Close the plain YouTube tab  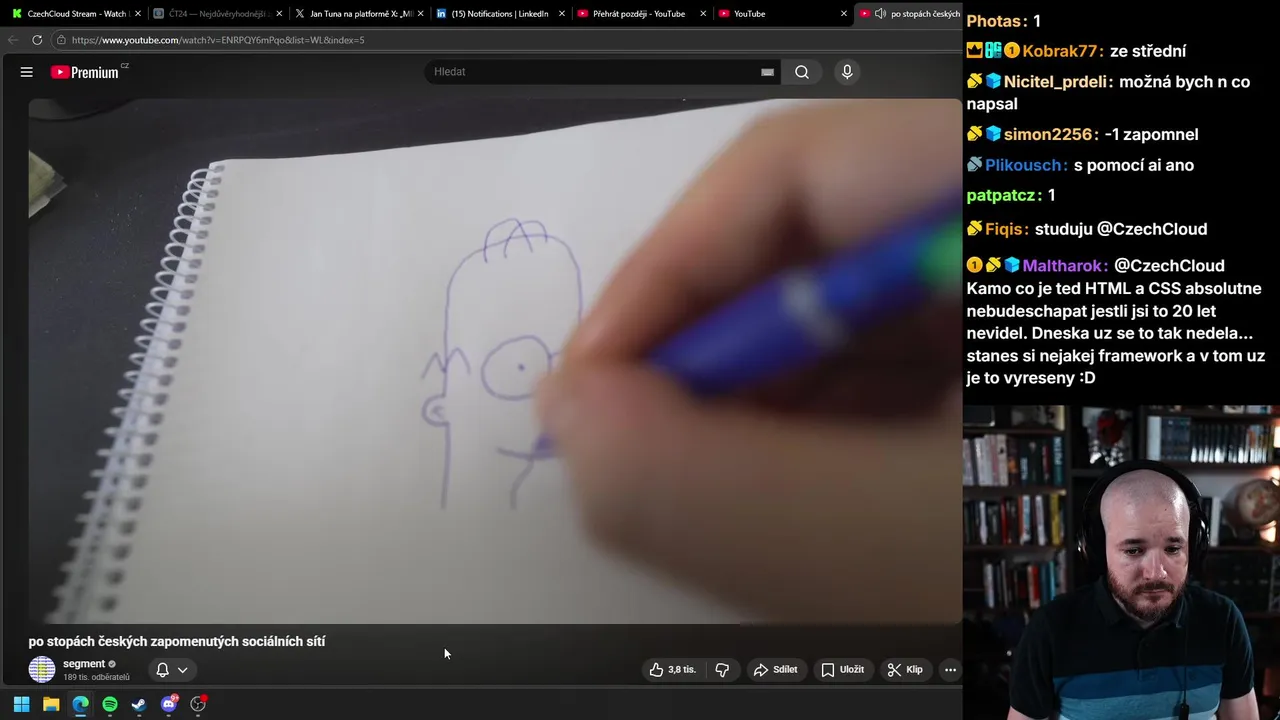coord(844,14)
